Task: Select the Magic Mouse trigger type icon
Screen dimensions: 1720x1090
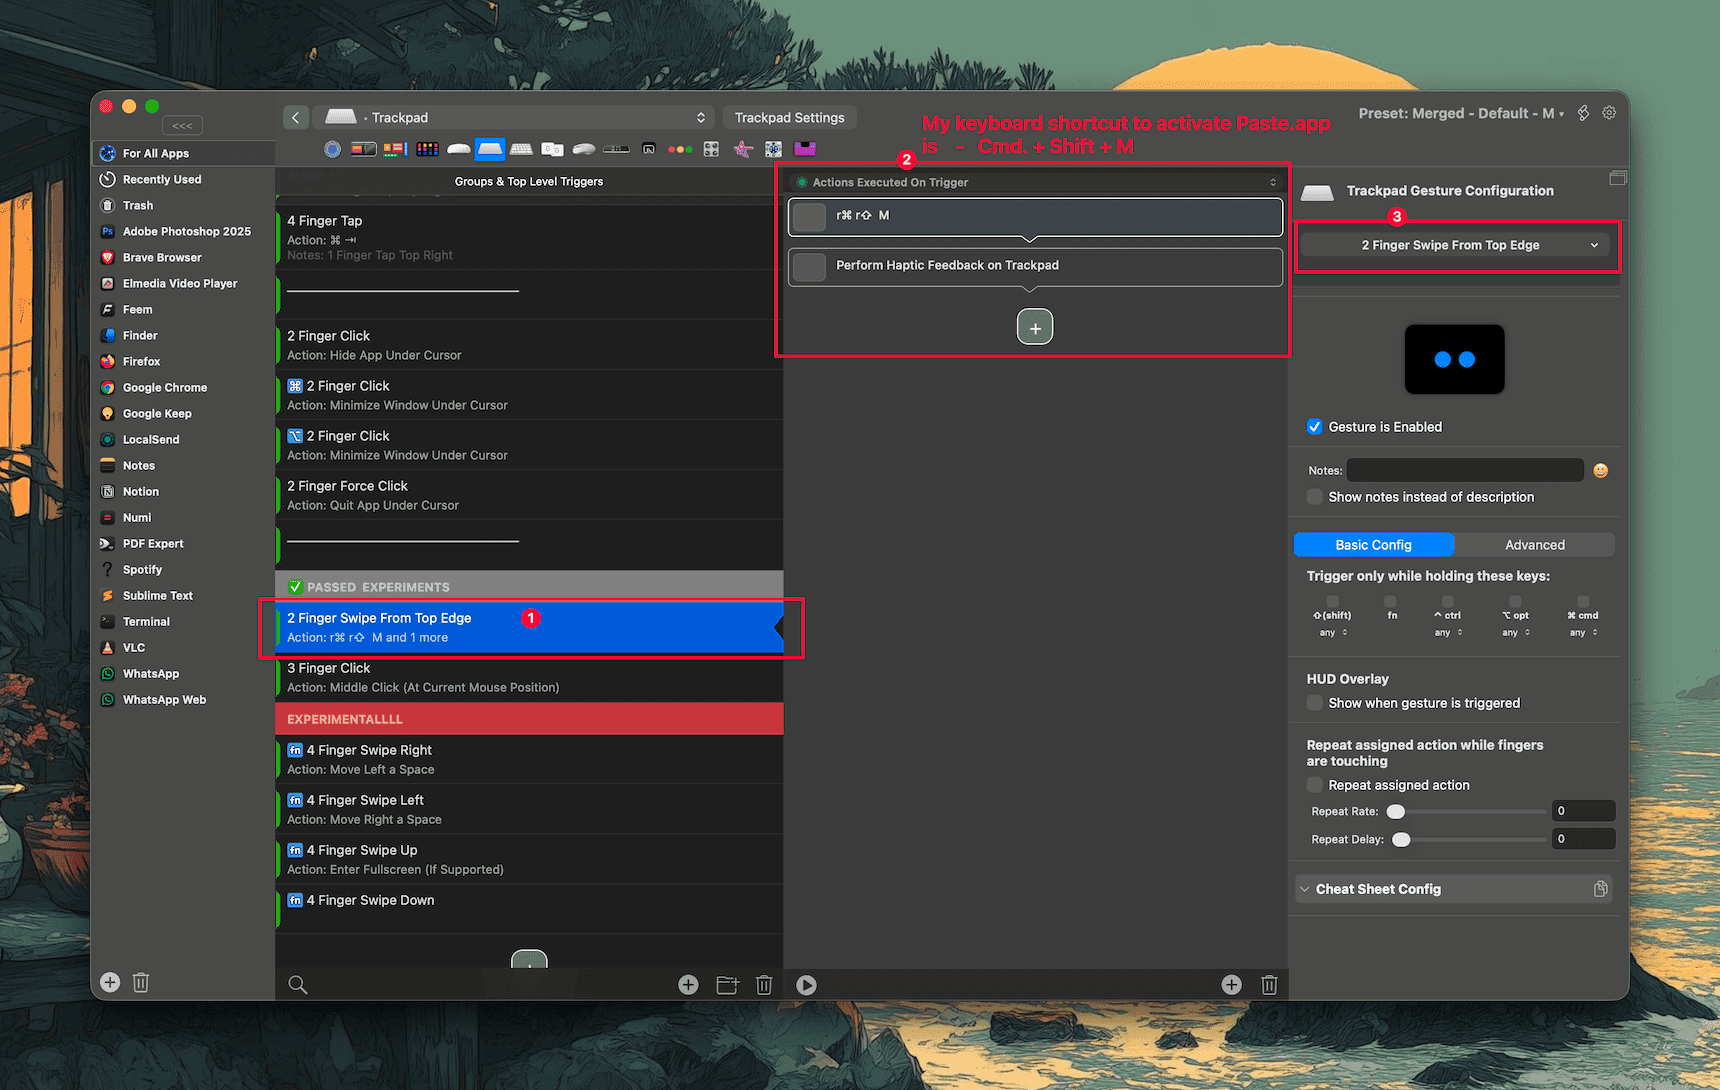Action: (x=459, y=149)
